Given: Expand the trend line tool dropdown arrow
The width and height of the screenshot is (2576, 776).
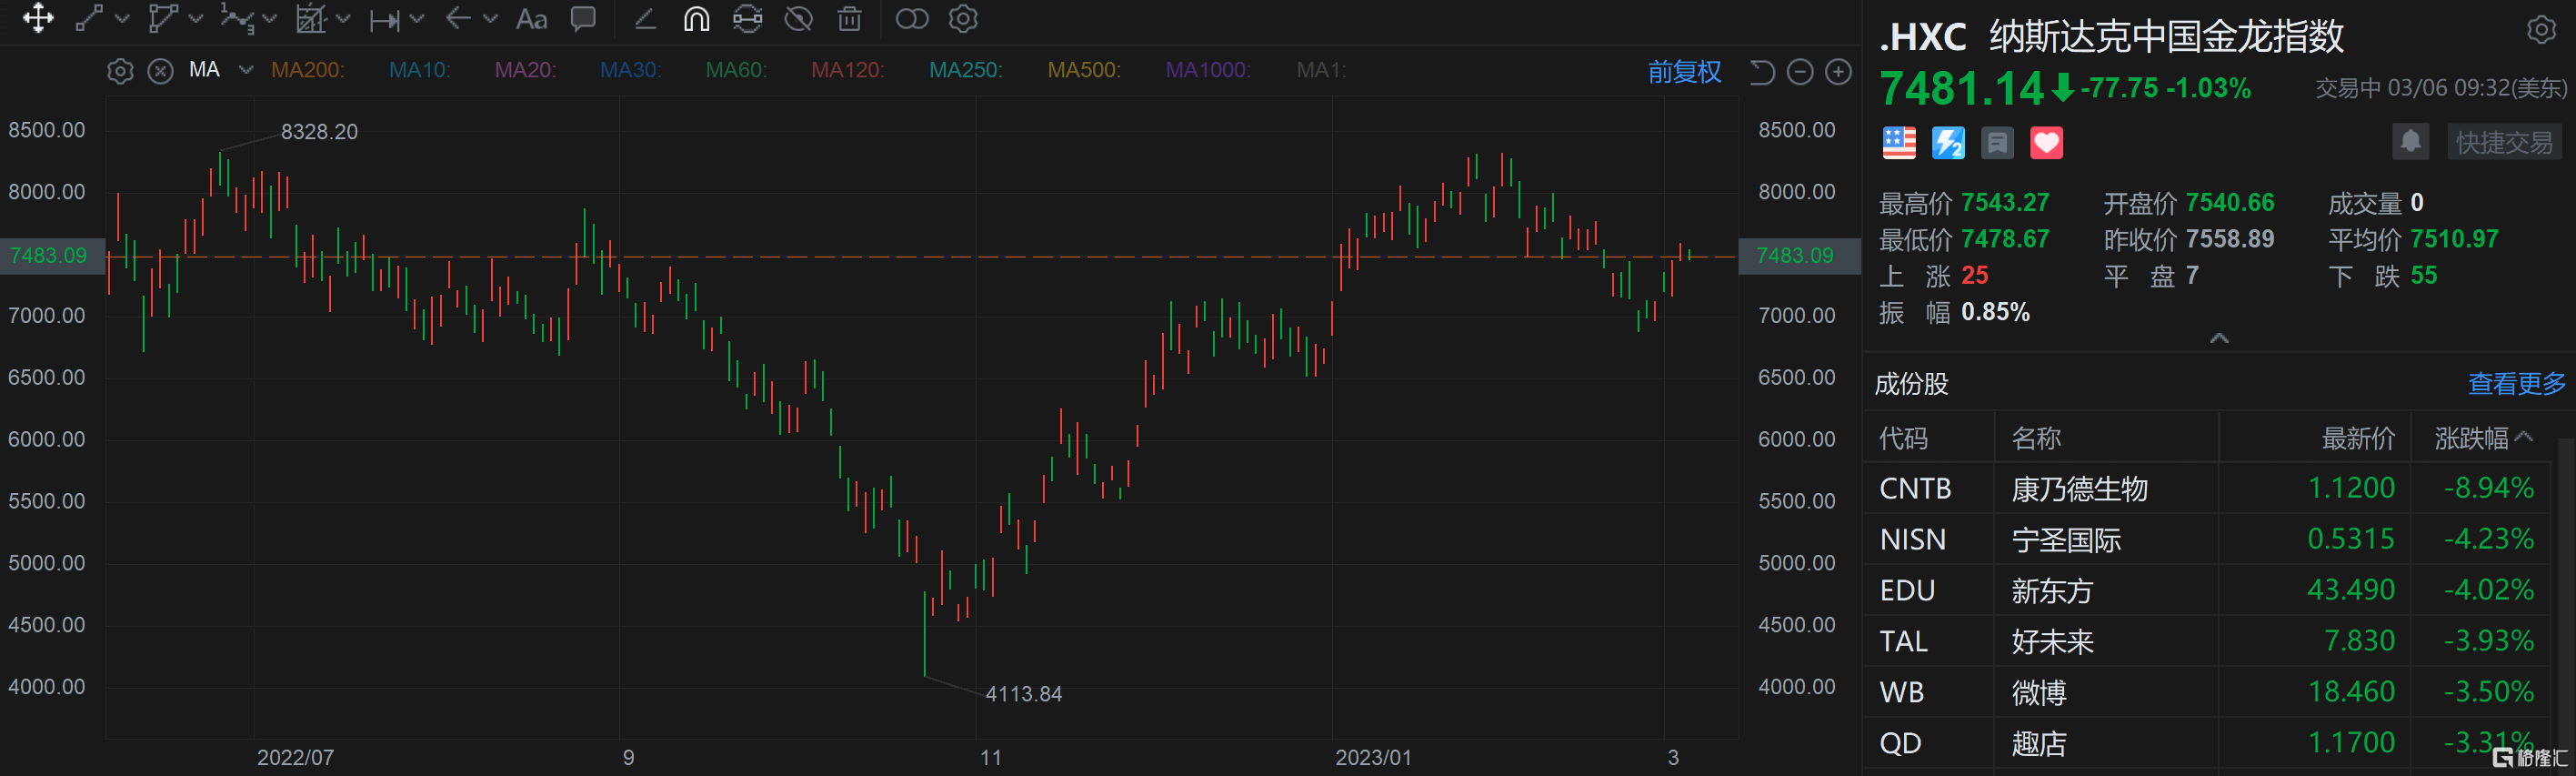Looking at the screenshot, I should tap(122, 19).
